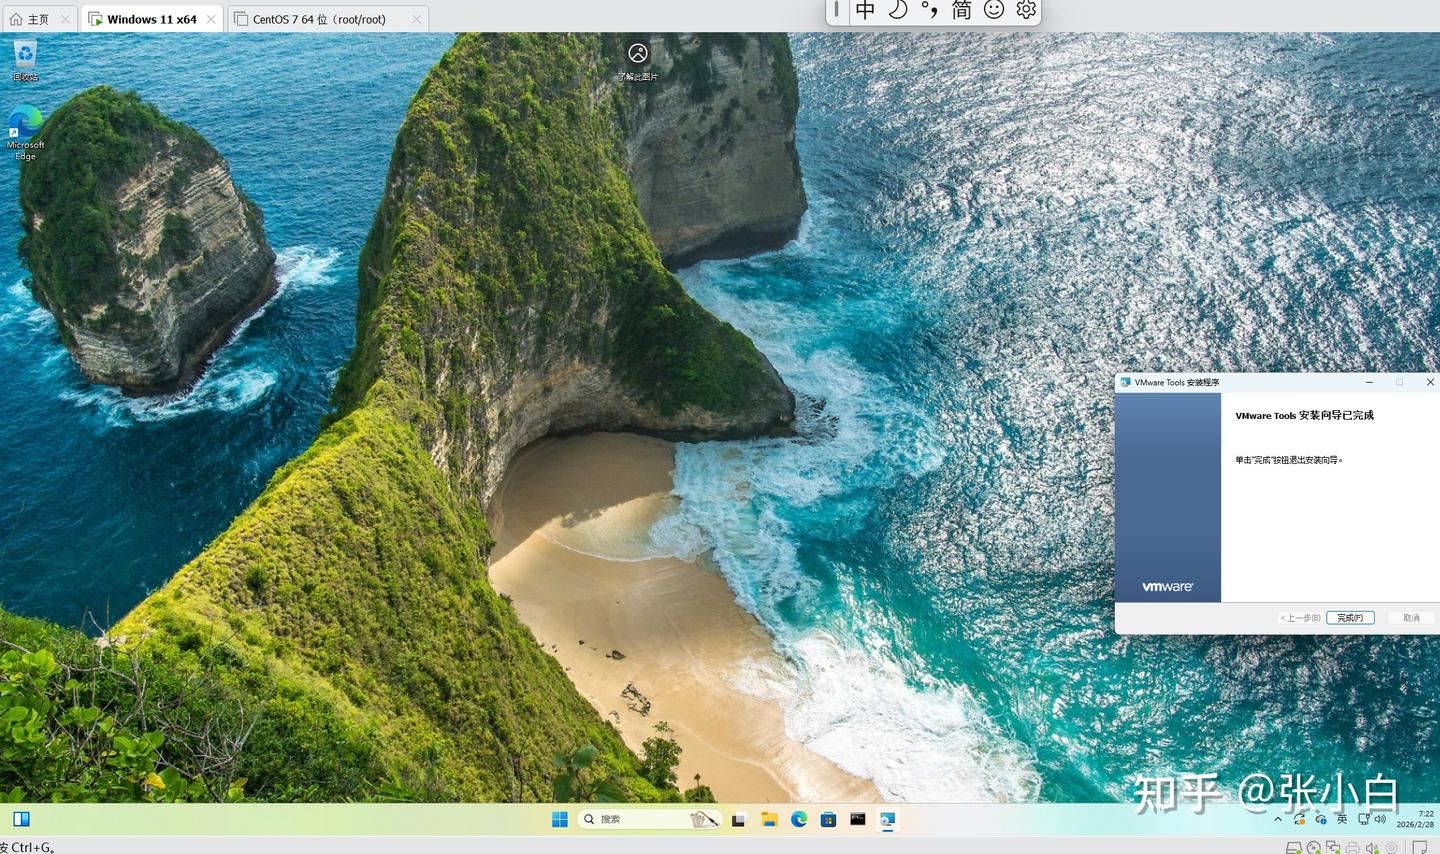The height and width of the screenshot is (854, 1440).
Task: Toggle the IME half-moon width mode
Action: pyautogui.click(x=898, y=10)
